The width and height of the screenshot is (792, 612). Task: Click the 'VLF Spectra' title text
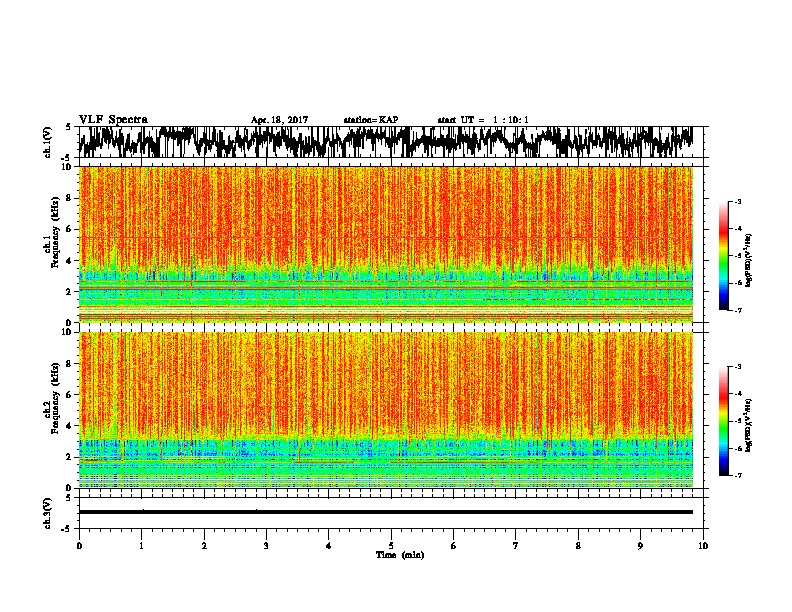[x=113, y=120]
